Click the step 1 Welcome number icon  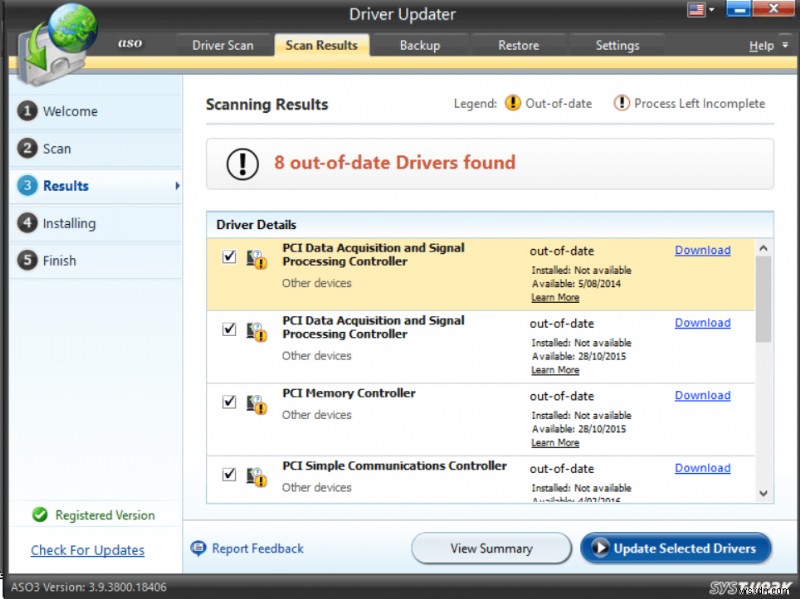[28, 111]
